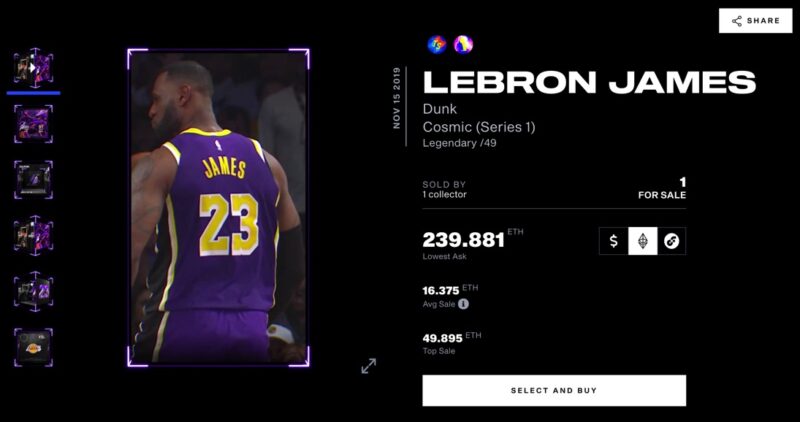Switch price display to the third currency icon
This screenshot has width=800, height=422.
[x=671, y=241]
